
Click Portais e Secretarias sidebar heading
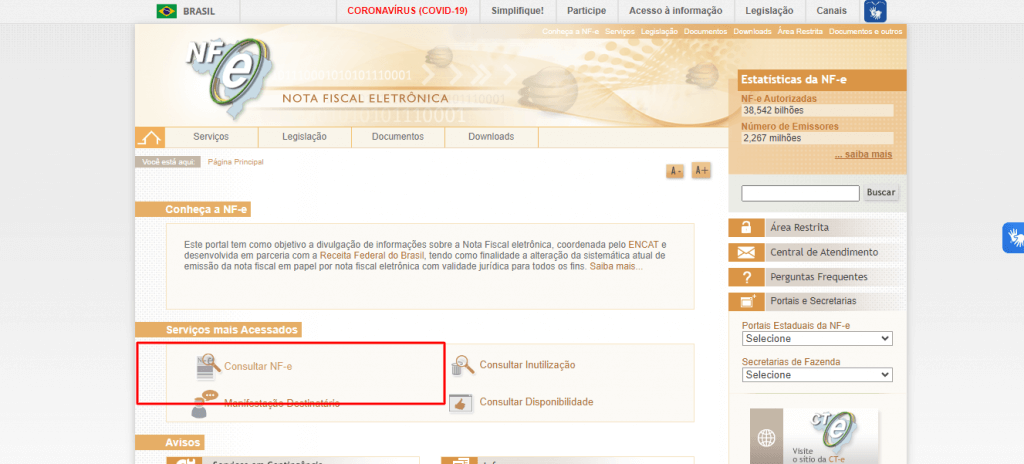tap(813, 301)
